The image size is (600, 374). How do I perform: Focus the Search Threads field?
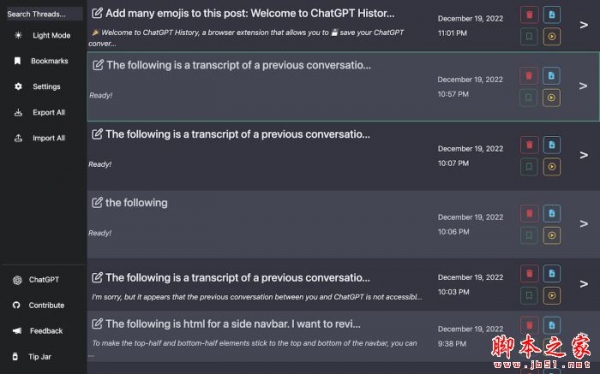click(x=44, y=14)
